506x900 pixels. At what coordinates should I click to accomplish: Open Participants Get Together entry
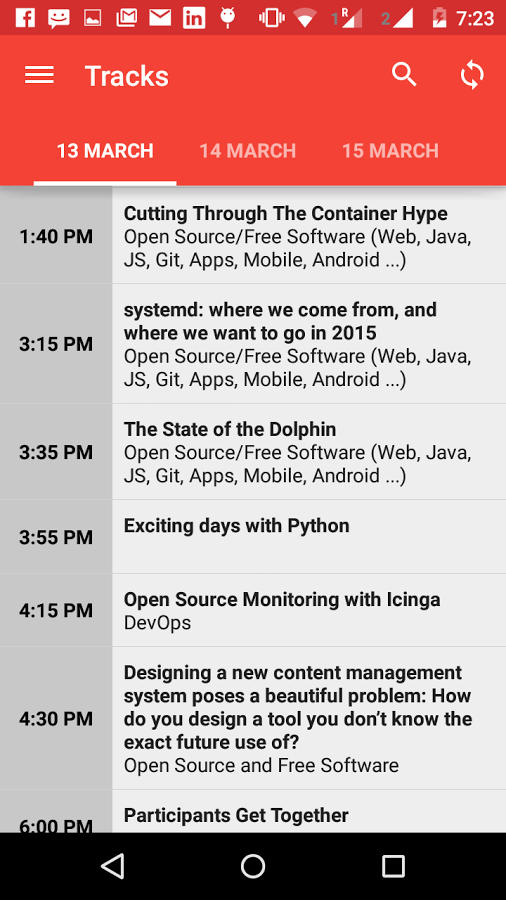[309, 812]
